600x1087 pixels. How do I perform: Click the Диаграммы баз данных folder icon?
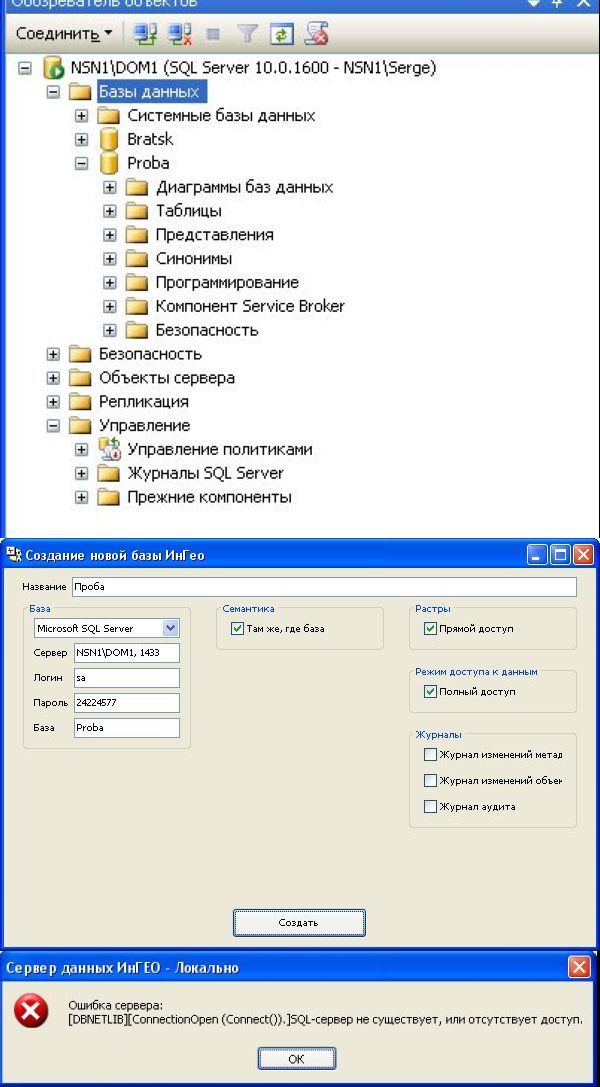pyautogui.click(x=137, y=187)
